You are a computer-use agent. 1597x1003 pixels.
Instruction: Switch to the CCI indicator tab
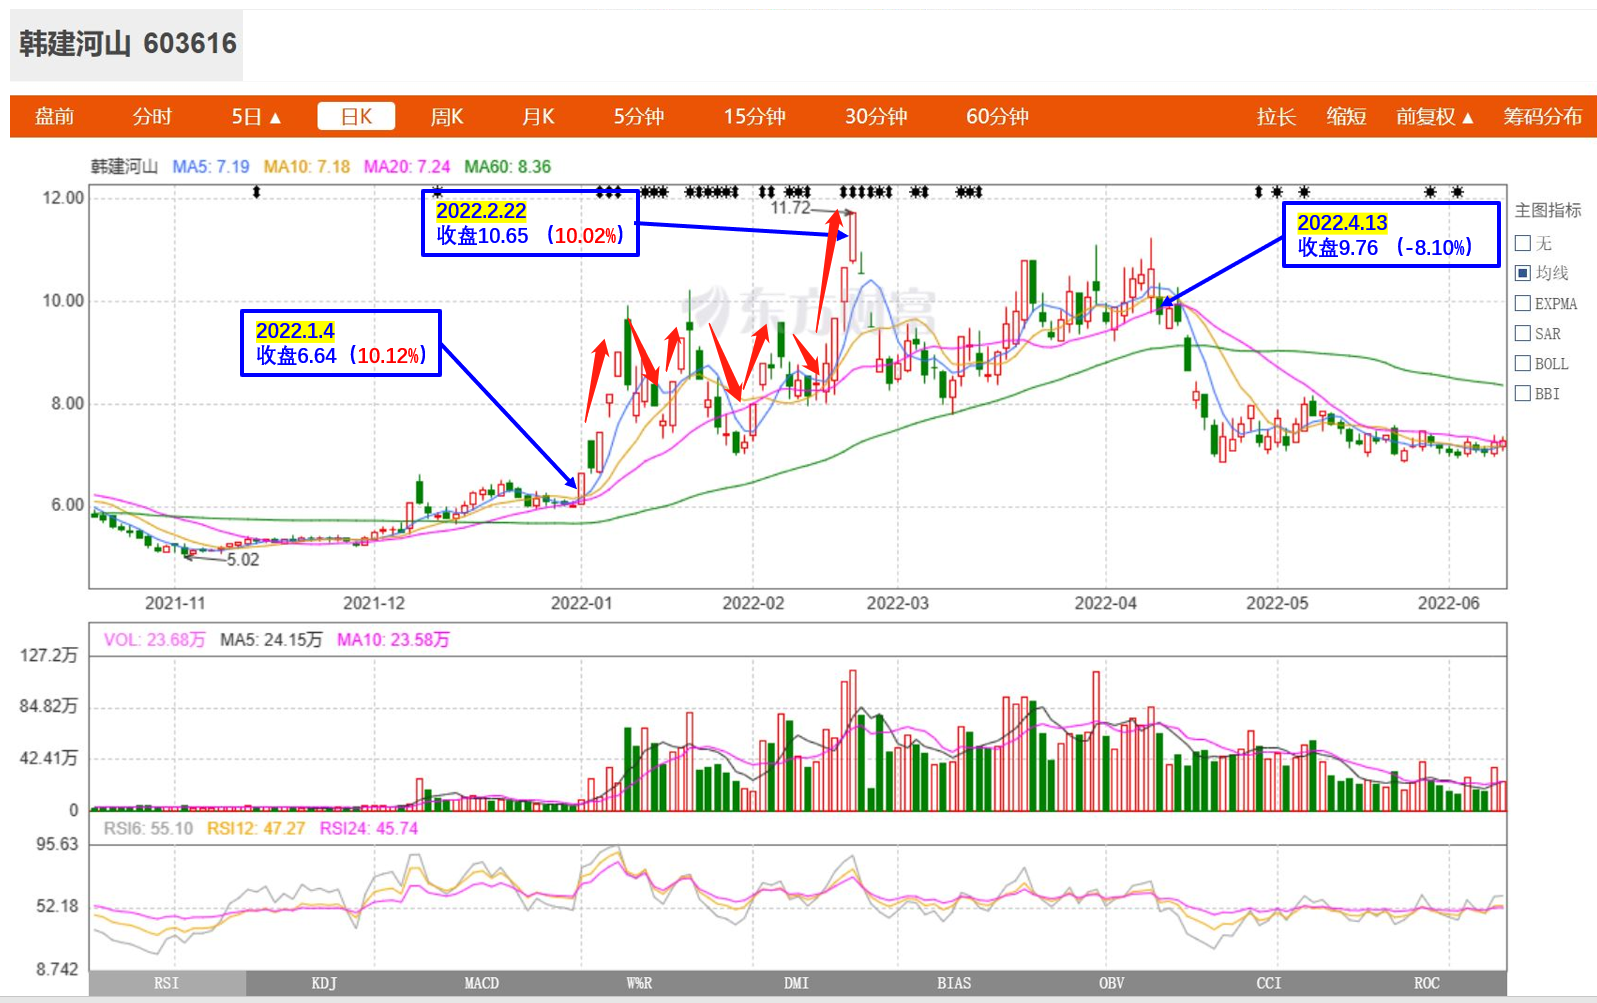(x=1269, y=983)
